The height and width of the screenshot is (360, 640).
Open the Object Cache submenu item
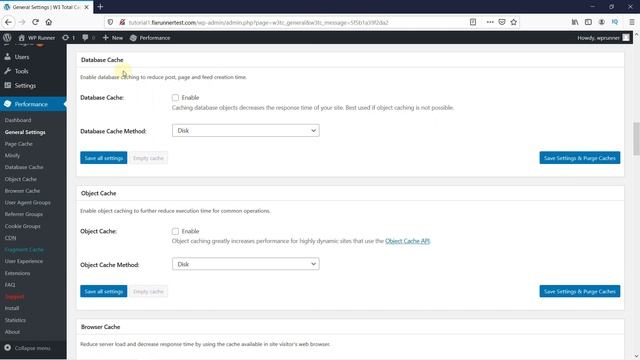(x=21, y=179)
